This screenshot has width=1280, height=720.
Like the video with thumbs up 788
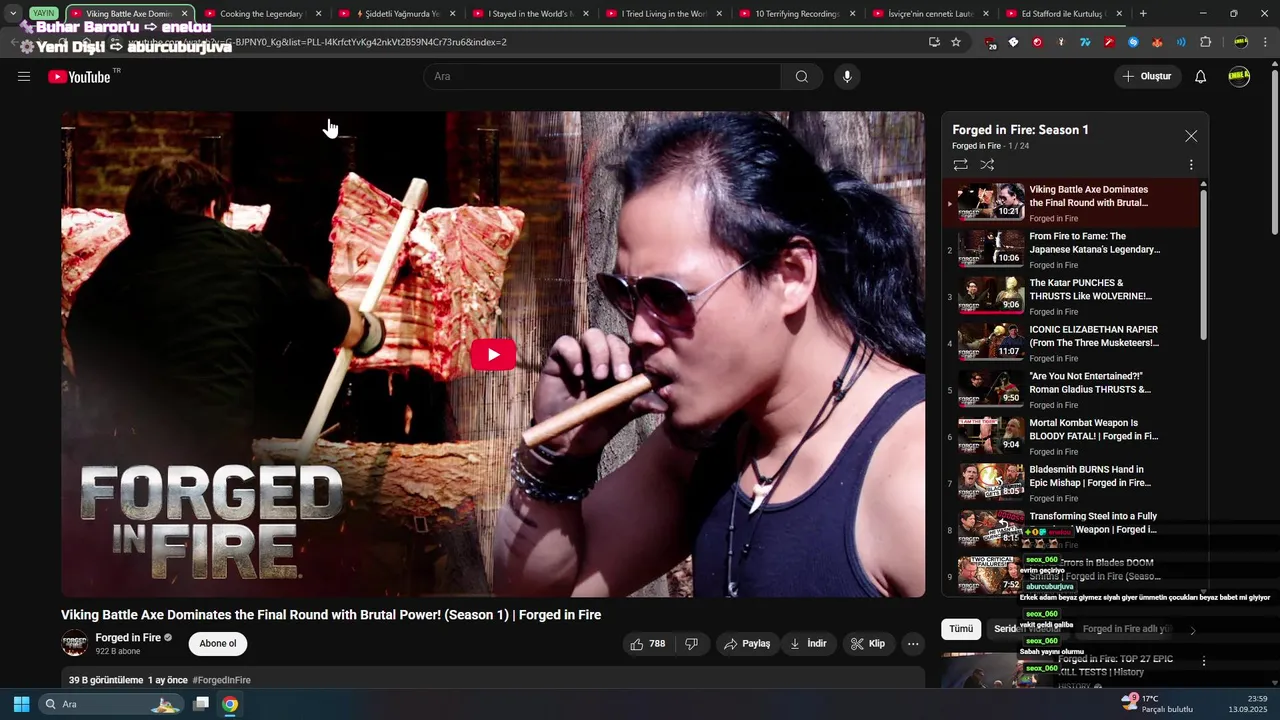pos(647,644)
